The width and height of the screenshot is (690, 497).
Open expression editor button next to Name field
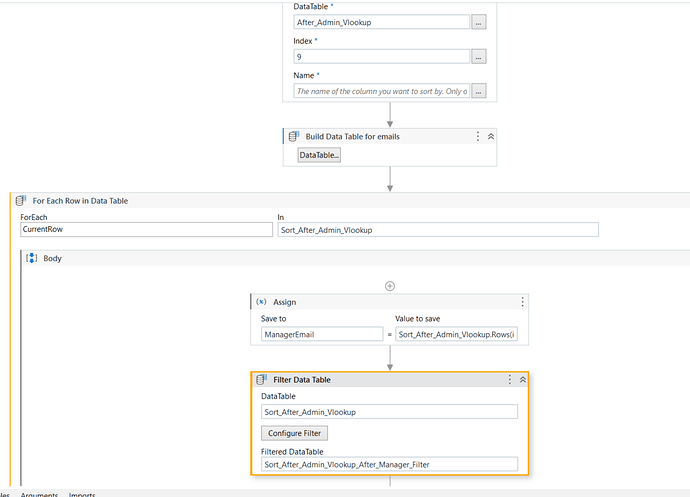pos(479,91)
